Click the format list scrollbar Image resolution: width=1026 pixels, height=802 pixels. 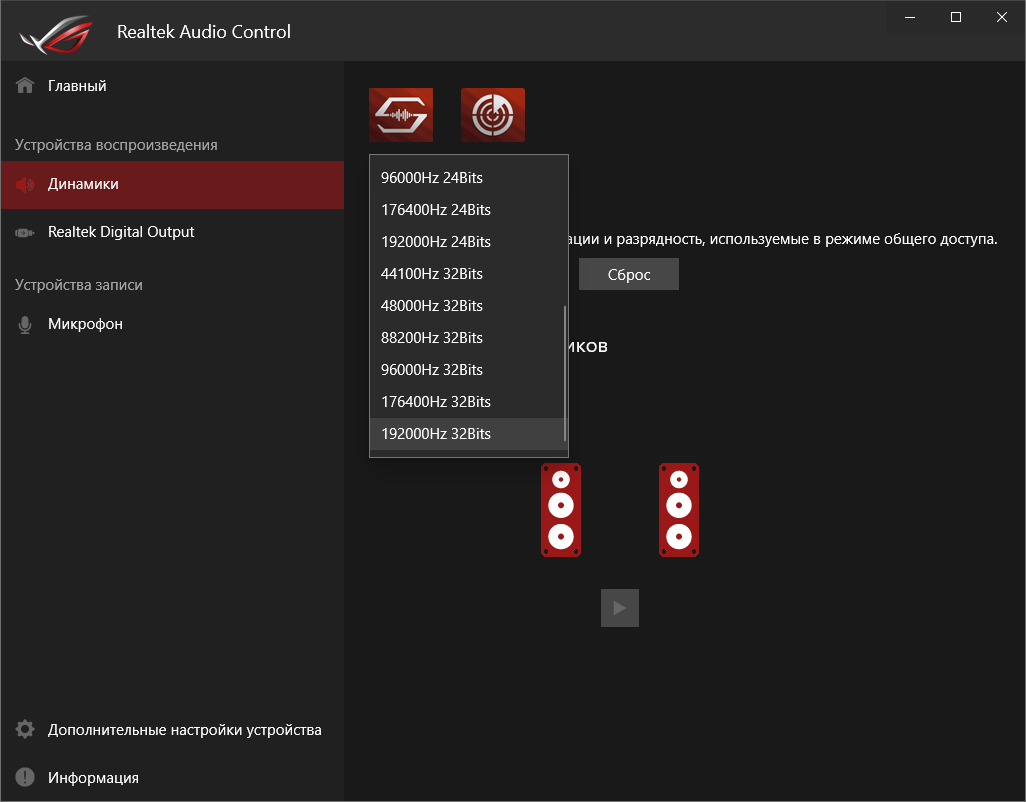point(565,374)
